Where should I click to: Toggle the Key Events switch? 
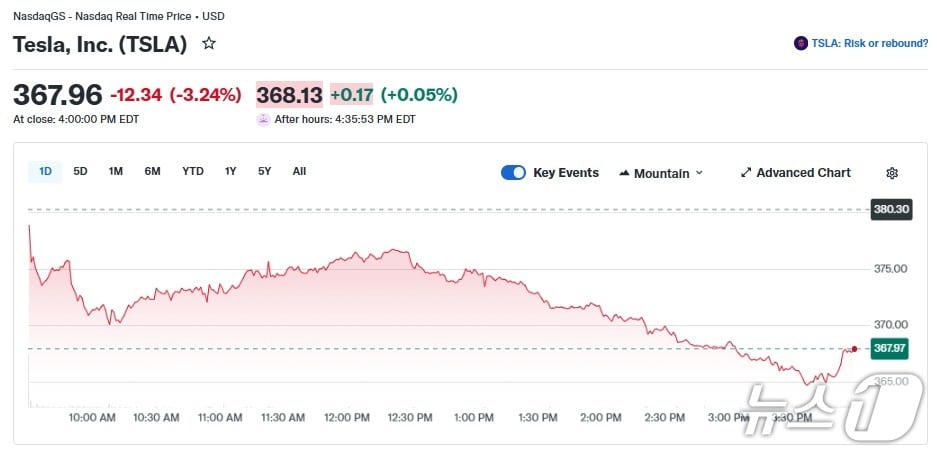coord(513,173)
